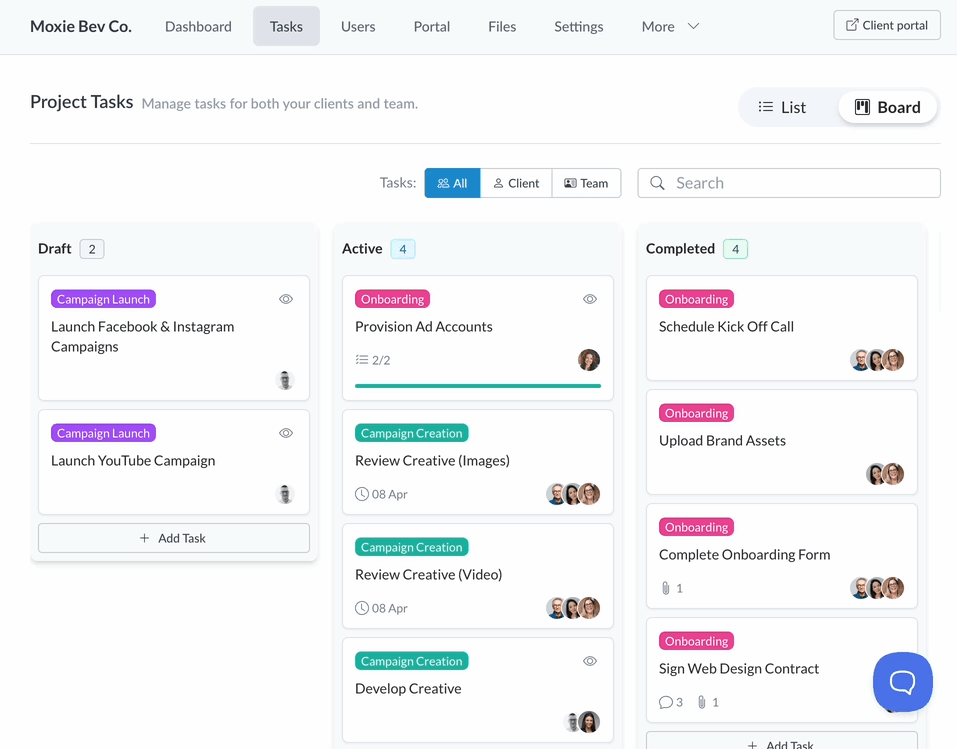Click the comments icon on Sign Web Design Contract
This screenshot has width=957, height=749.
(666, 702)
